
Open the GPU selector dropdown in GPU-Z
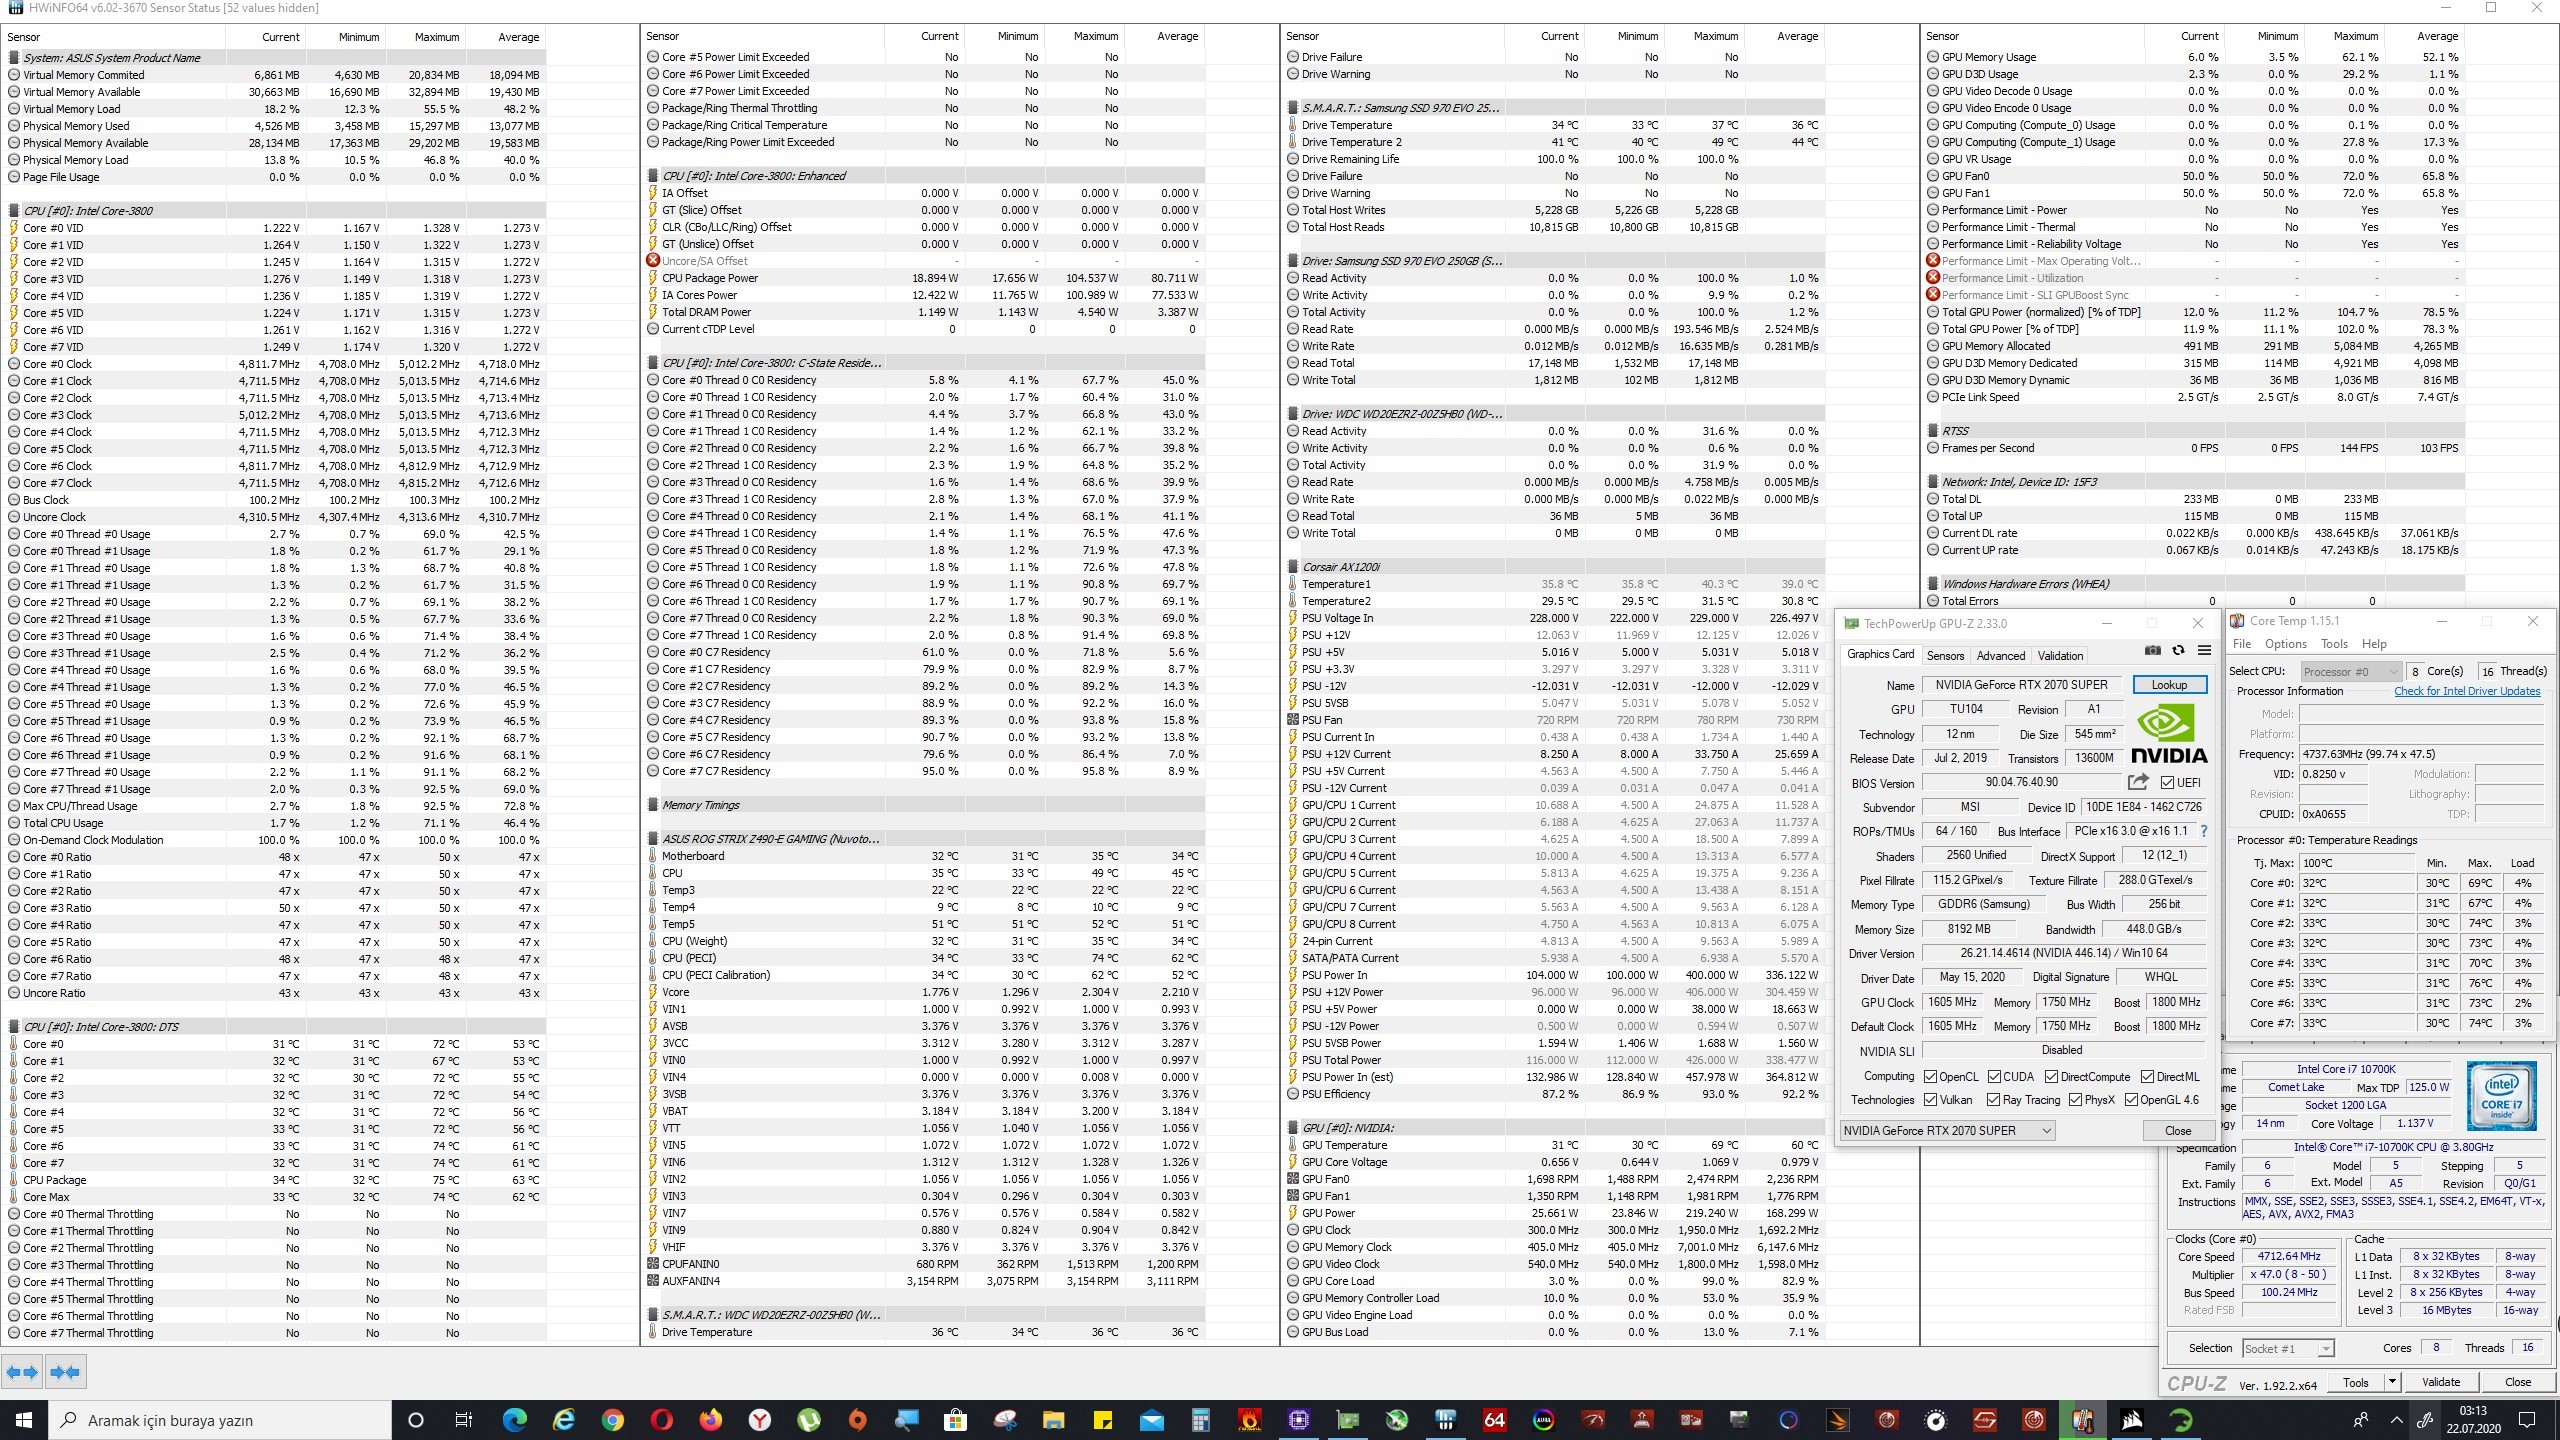pyautogui.click(x=1948, y=1130)
